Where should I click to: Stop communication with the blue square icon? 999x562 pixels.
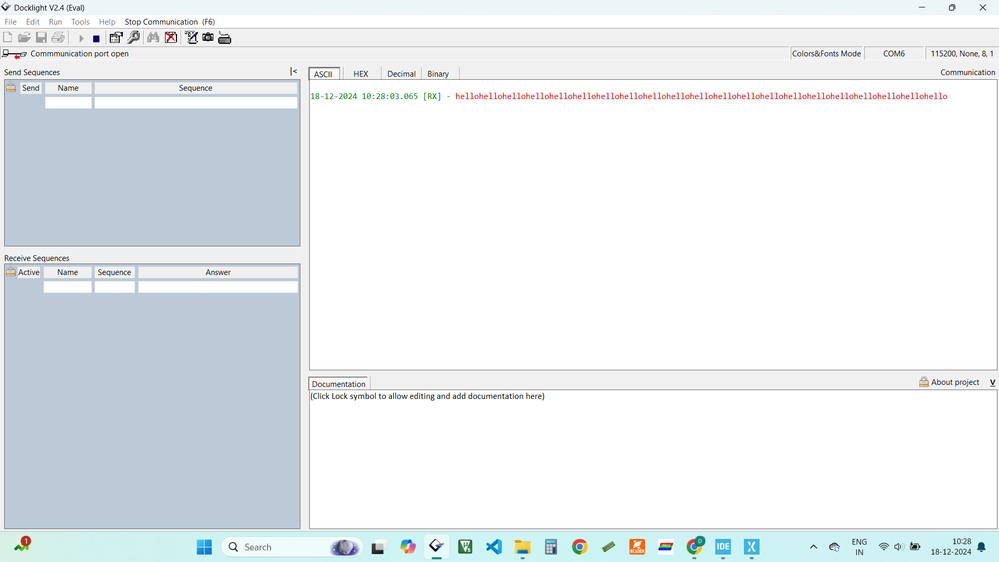pos(96,38)
